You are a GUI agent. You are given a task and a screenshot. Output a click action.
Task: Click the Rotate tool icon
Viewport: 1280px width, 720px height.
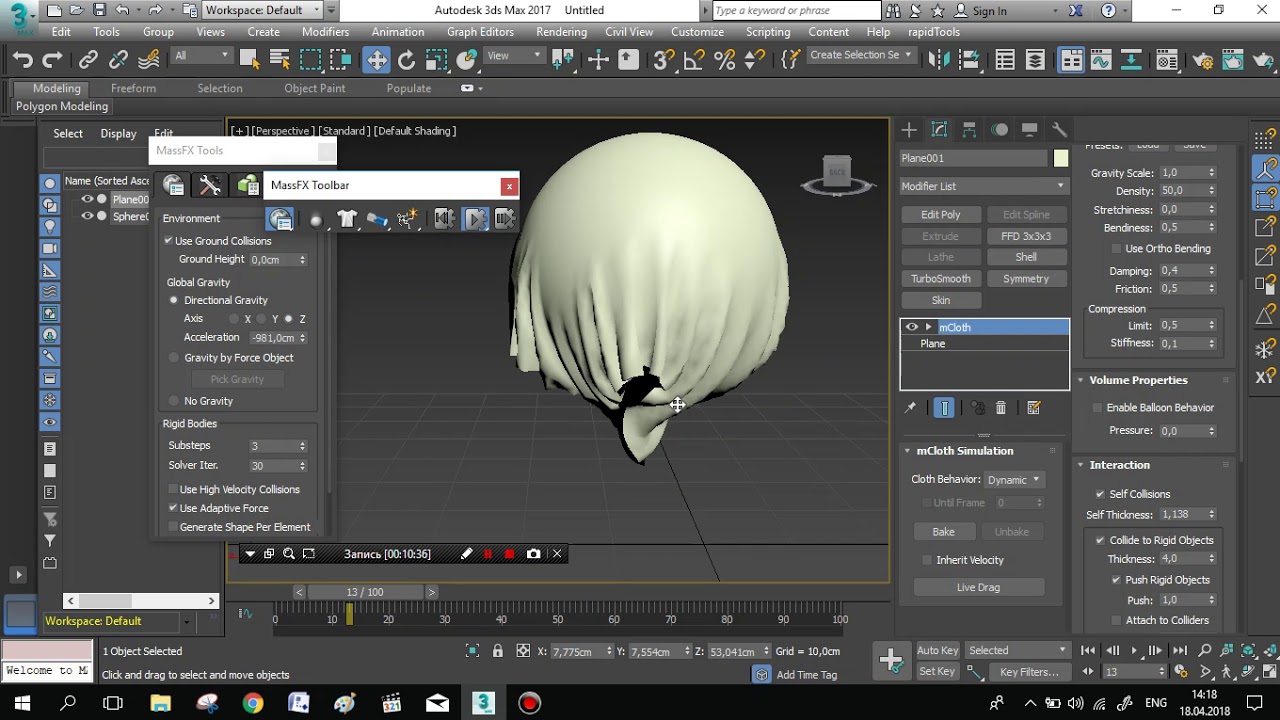tap(406, 60)
